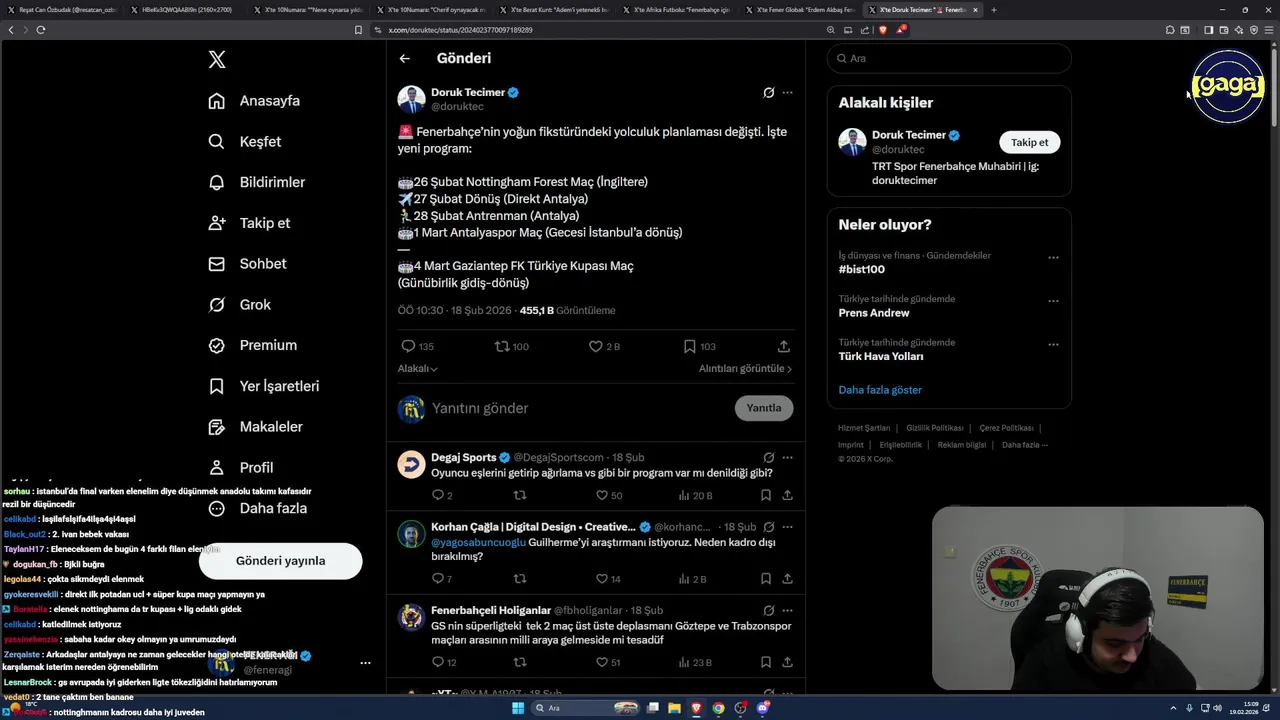Open the #bist100 trend
This screenshot has height=720, width=1280.
861,269
